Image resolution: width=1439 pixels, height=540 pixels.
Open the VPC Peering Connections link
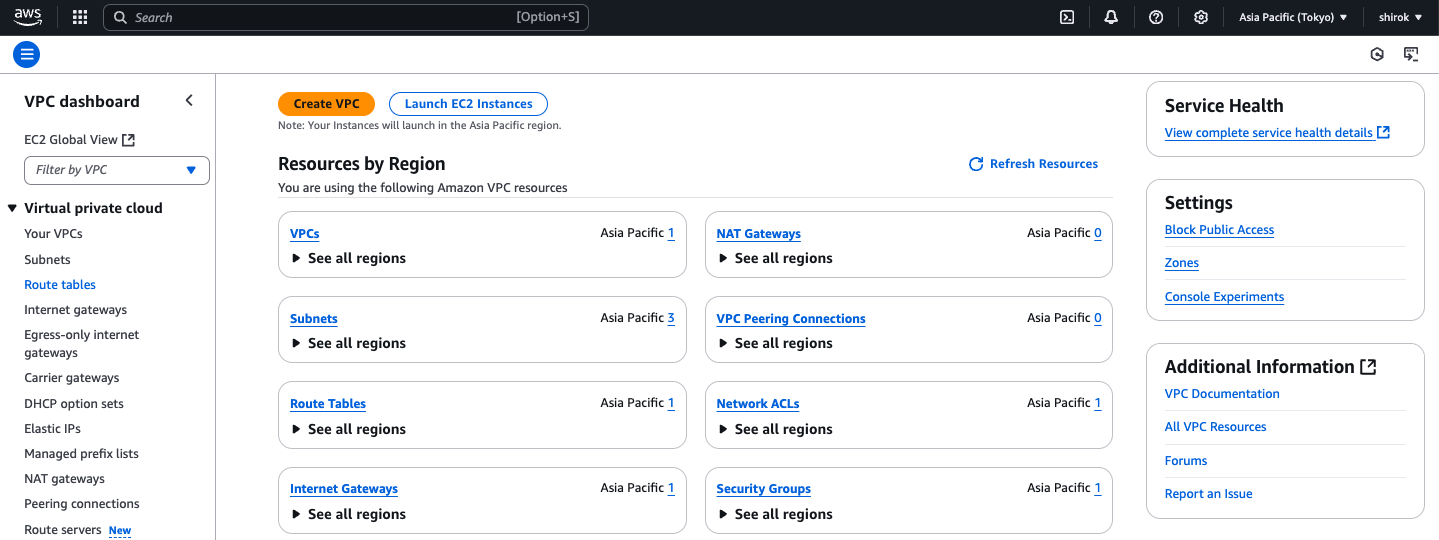pyautogui.click(x=791, y=319)
